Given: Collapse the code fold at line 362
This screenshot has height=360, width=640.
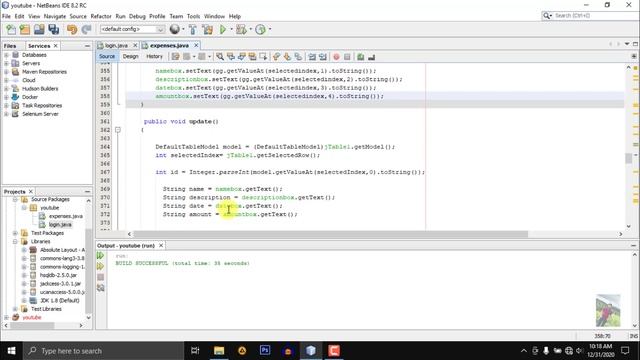Looking at the screenshot, I should [118, 130].
